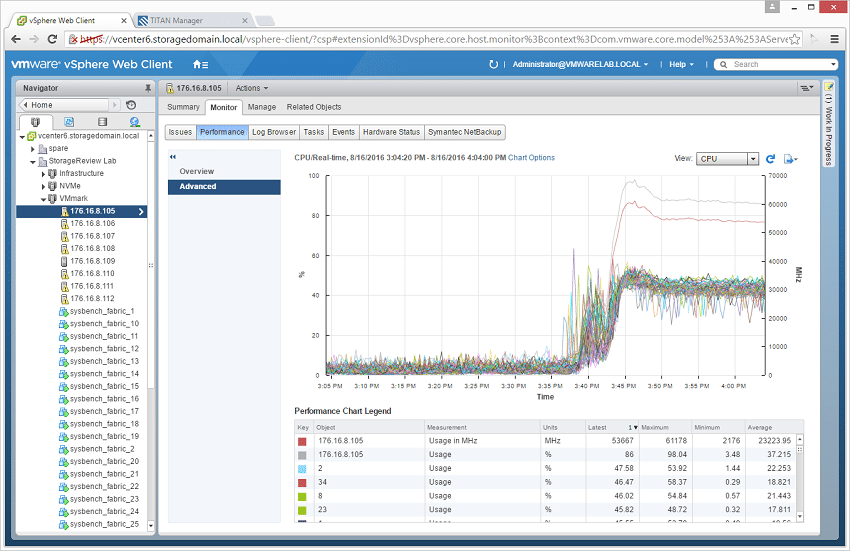Image resolution: width=850 pixels, height=551 pixels.
Task: Open the Symantec NetBackup sub-tab
Action: pyautogui.click(x=465, y=132)
